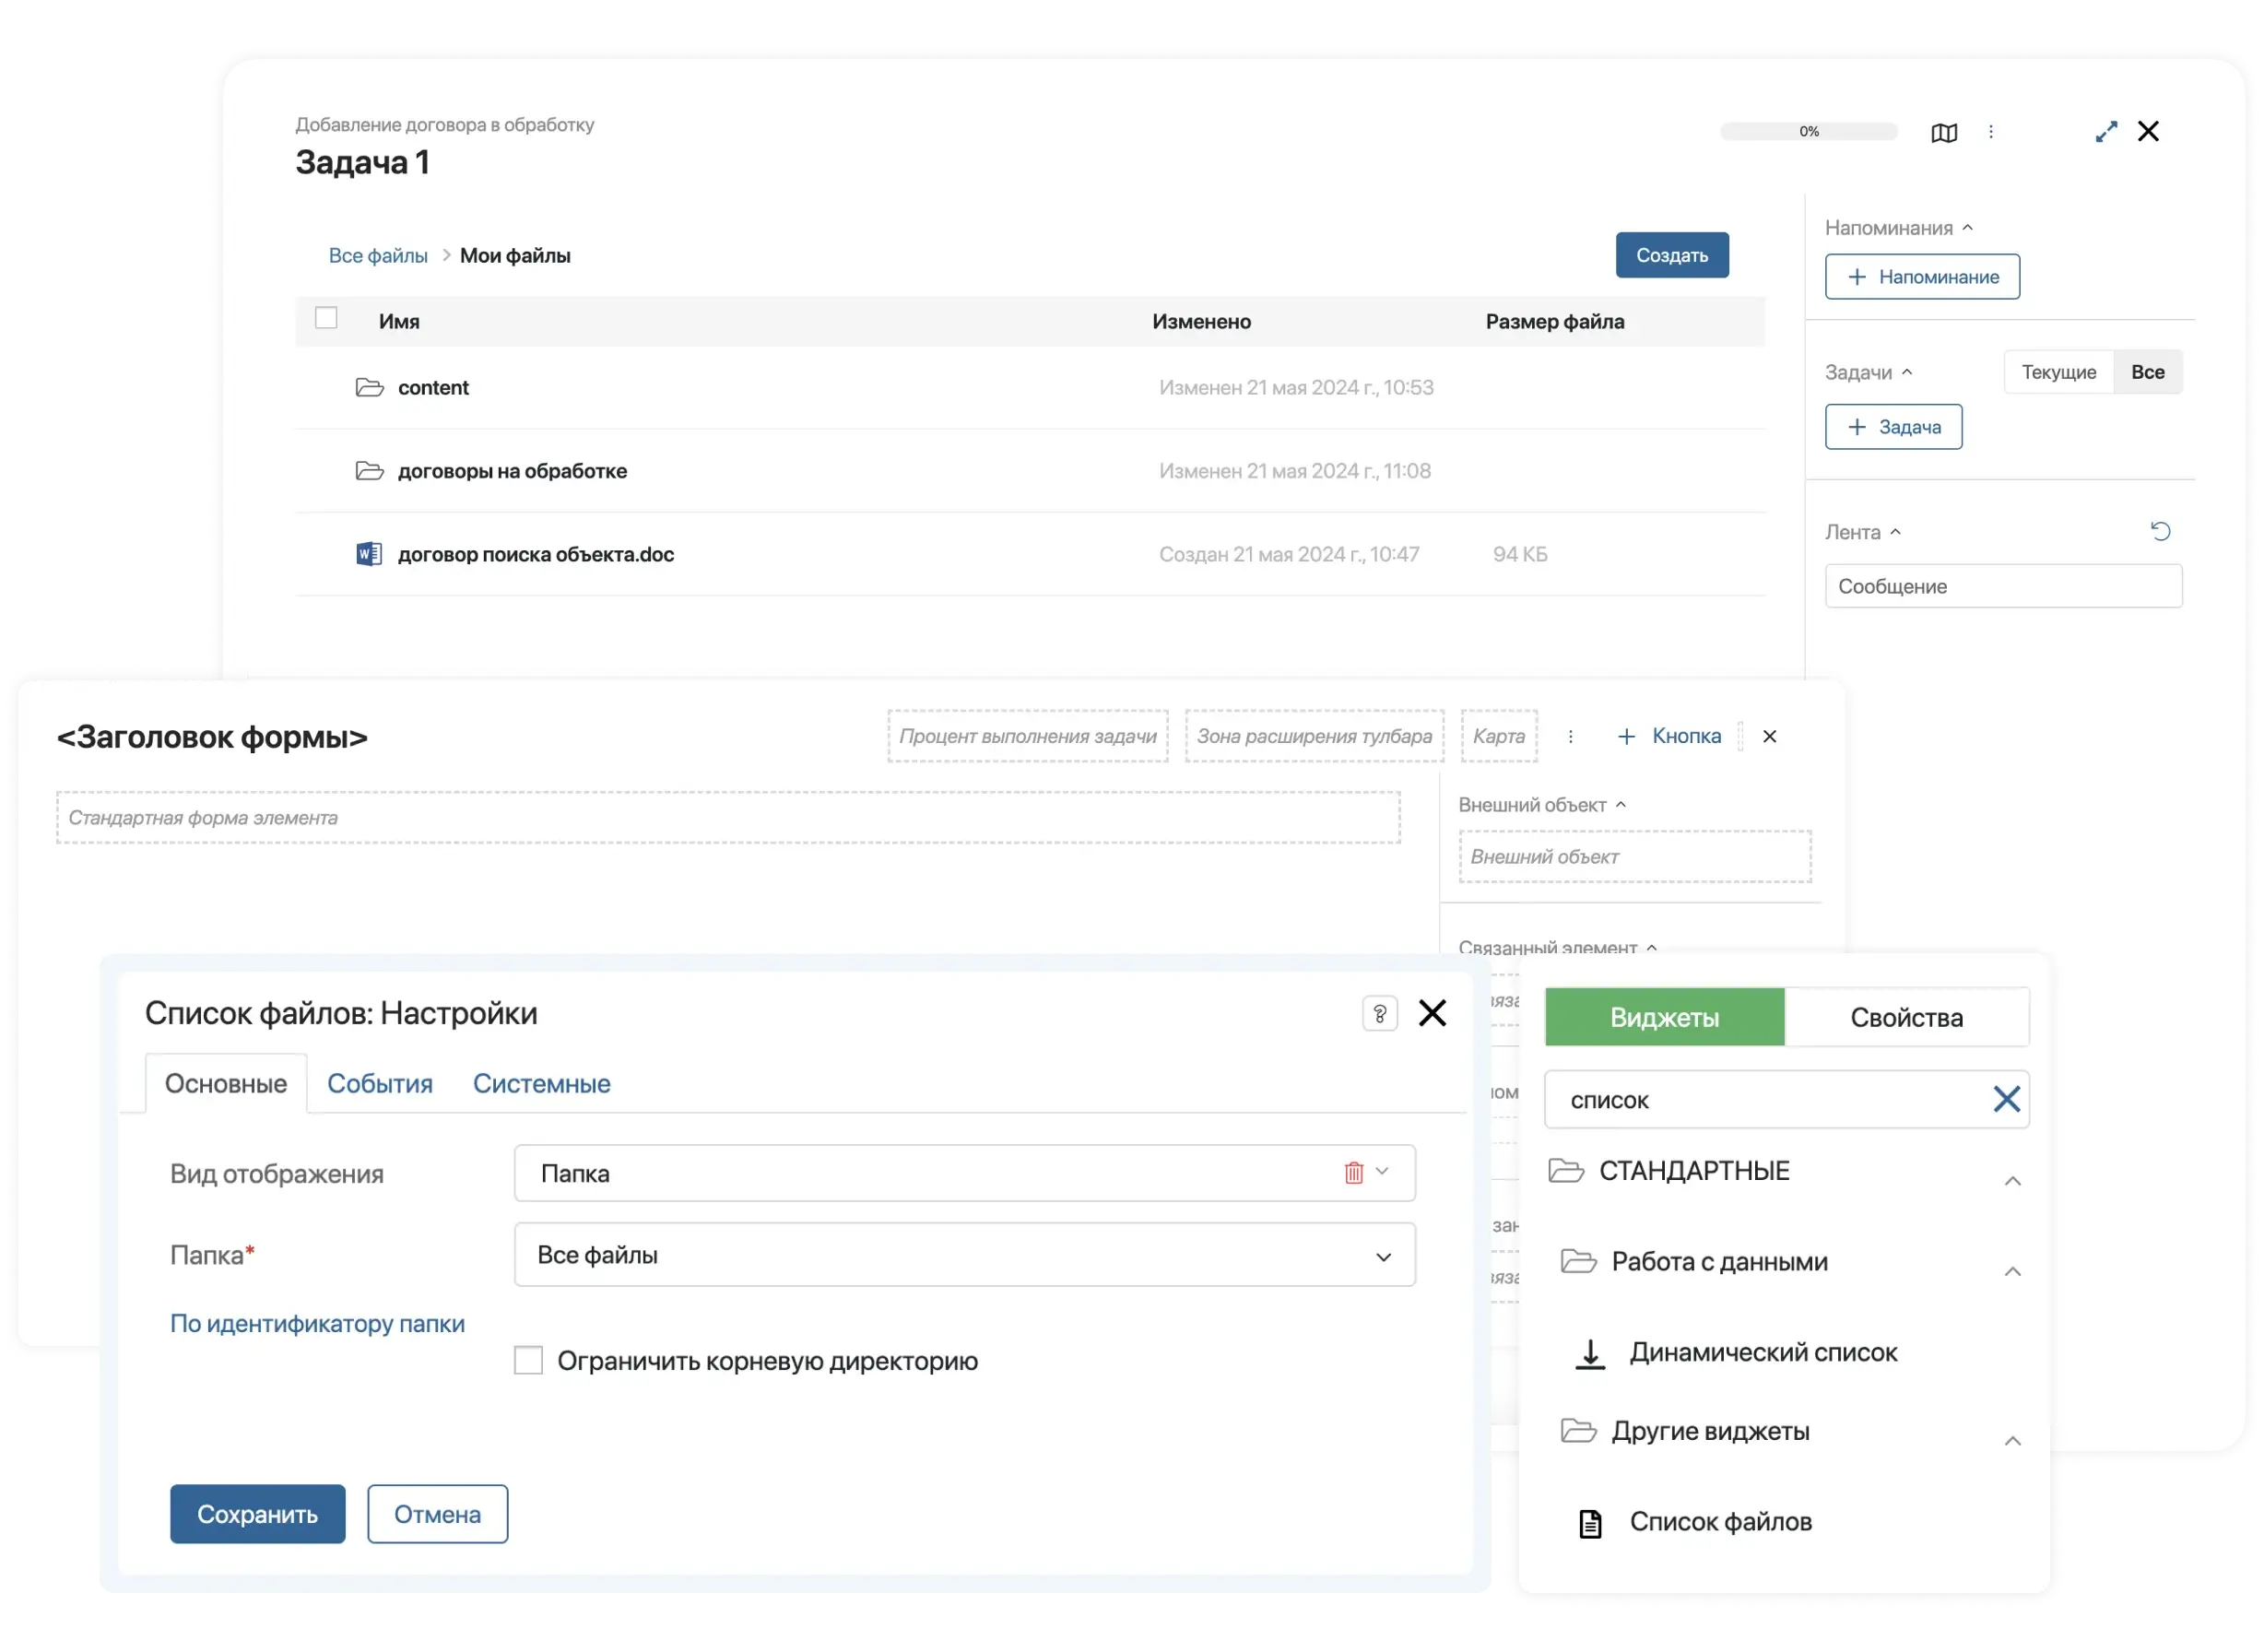Click the help question mark icon in settings
The height and width of the screenshot is (1652, 2264).
(x=1379, y=1013)
